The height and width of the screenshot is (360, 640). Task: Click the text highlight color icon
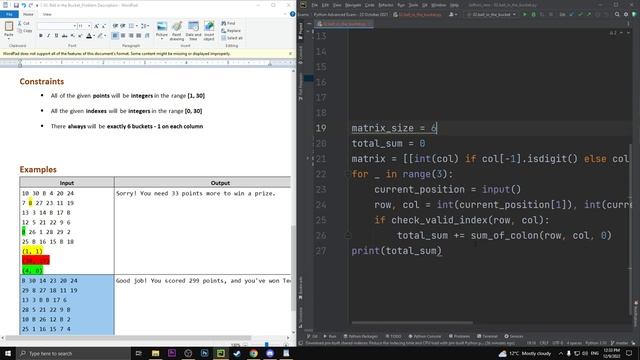[x=100, y=36]
